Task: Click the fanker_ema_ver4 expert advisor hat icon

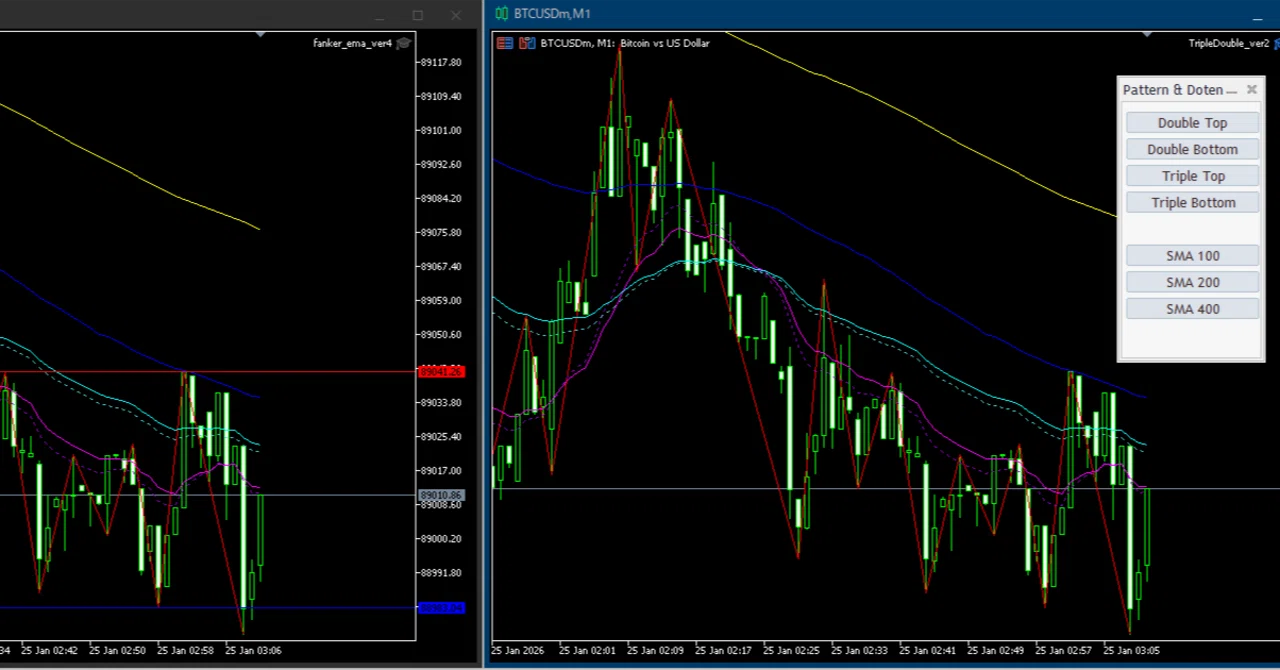Action: pyautogui.click(x=403, y=43)
